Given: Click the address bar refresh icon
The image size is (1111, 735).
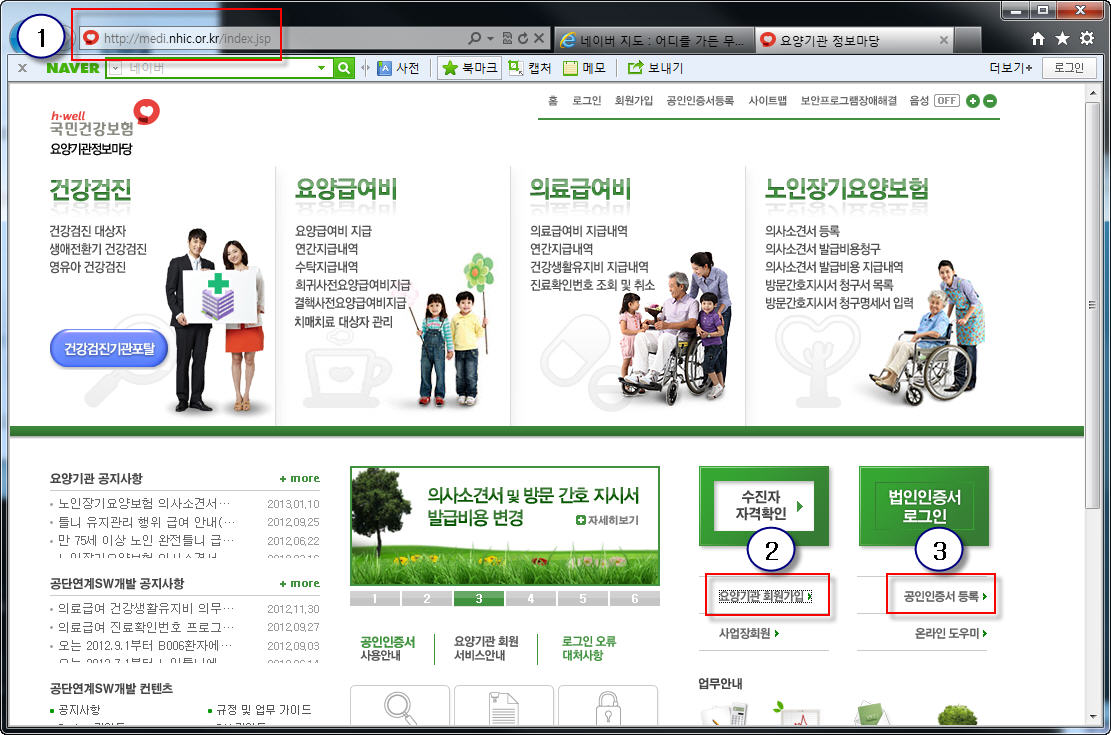Looking at the screenshot, I should 523,38.
